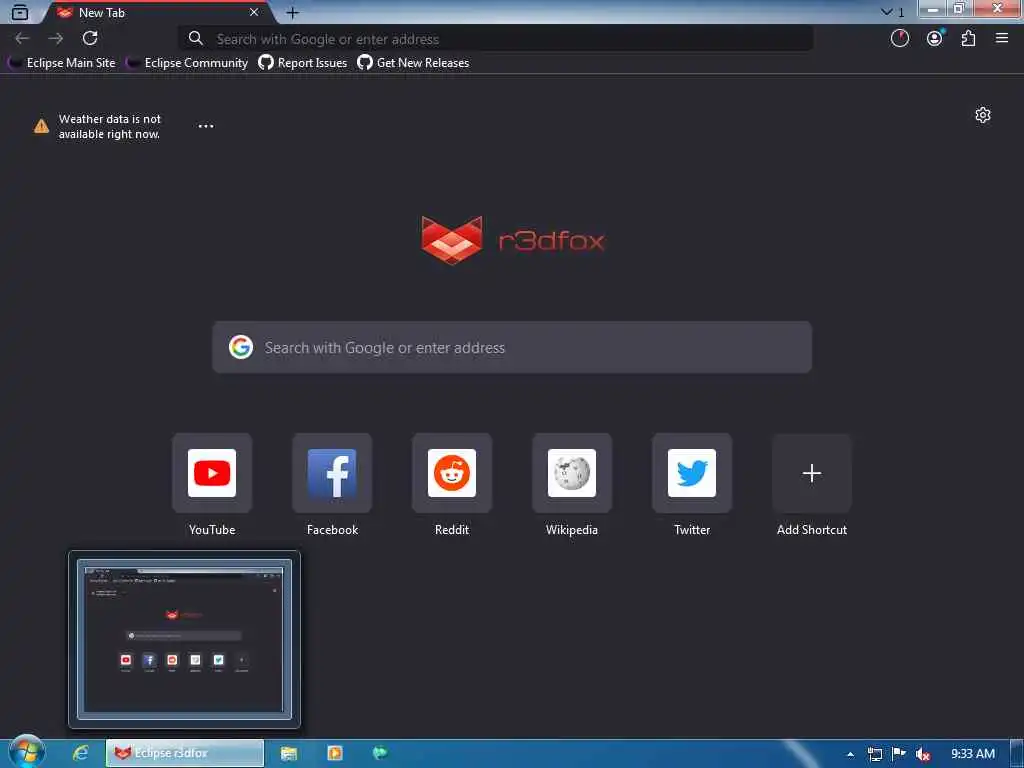Open the hamburger application menu
The height and width of the screenshot is (768, 1024).
tap(1002, 39)
